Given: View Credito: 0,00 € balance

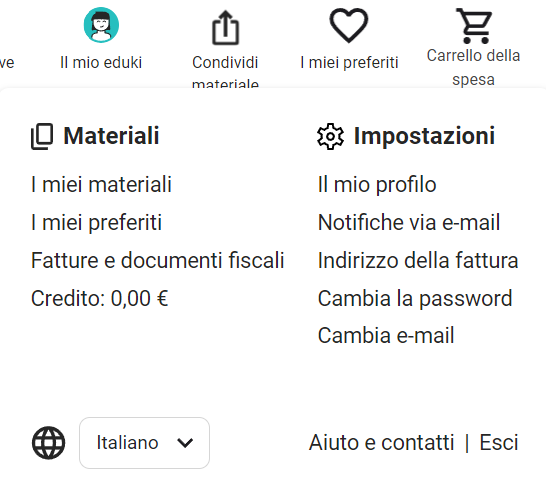Looking at the screenshot, I should point(100,298).
